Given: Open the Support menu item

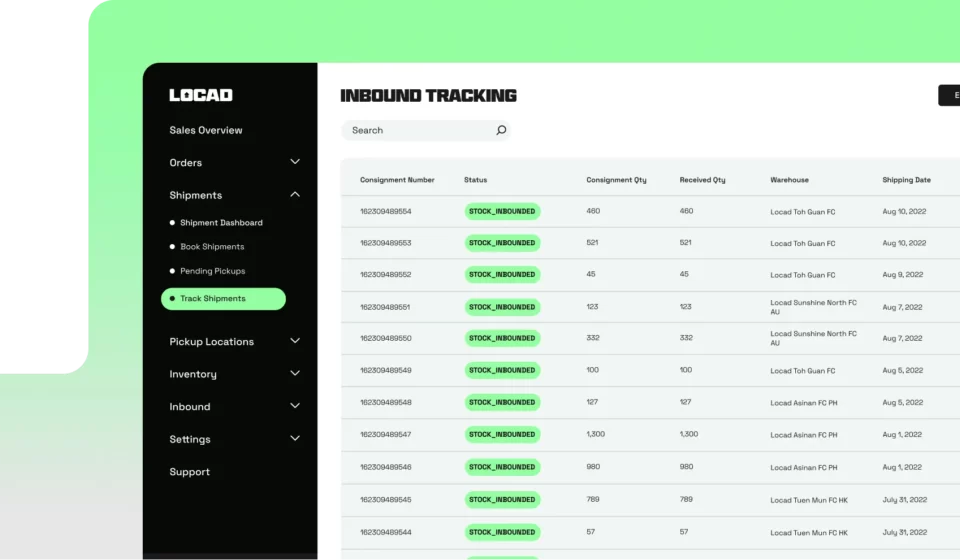Looking at the screenshot, I should pos(190,472).
